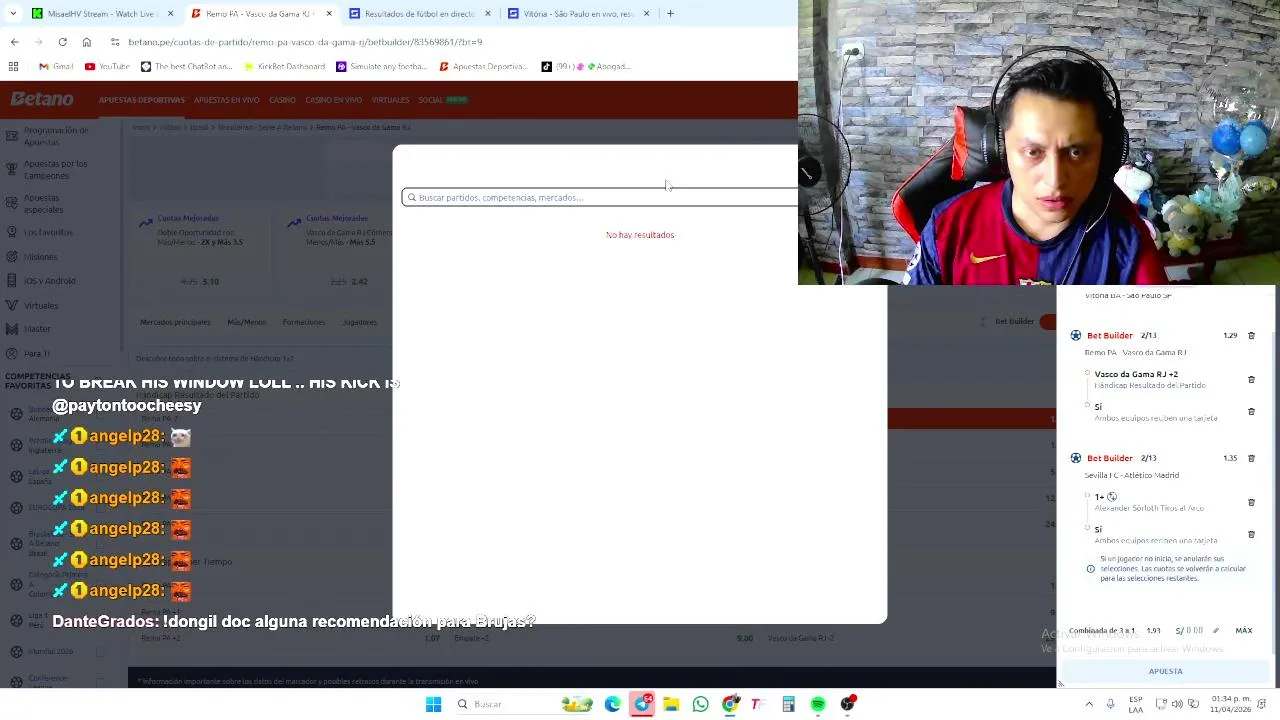
Task: Click the info icon beside player notice
Action: [1091, 569]
